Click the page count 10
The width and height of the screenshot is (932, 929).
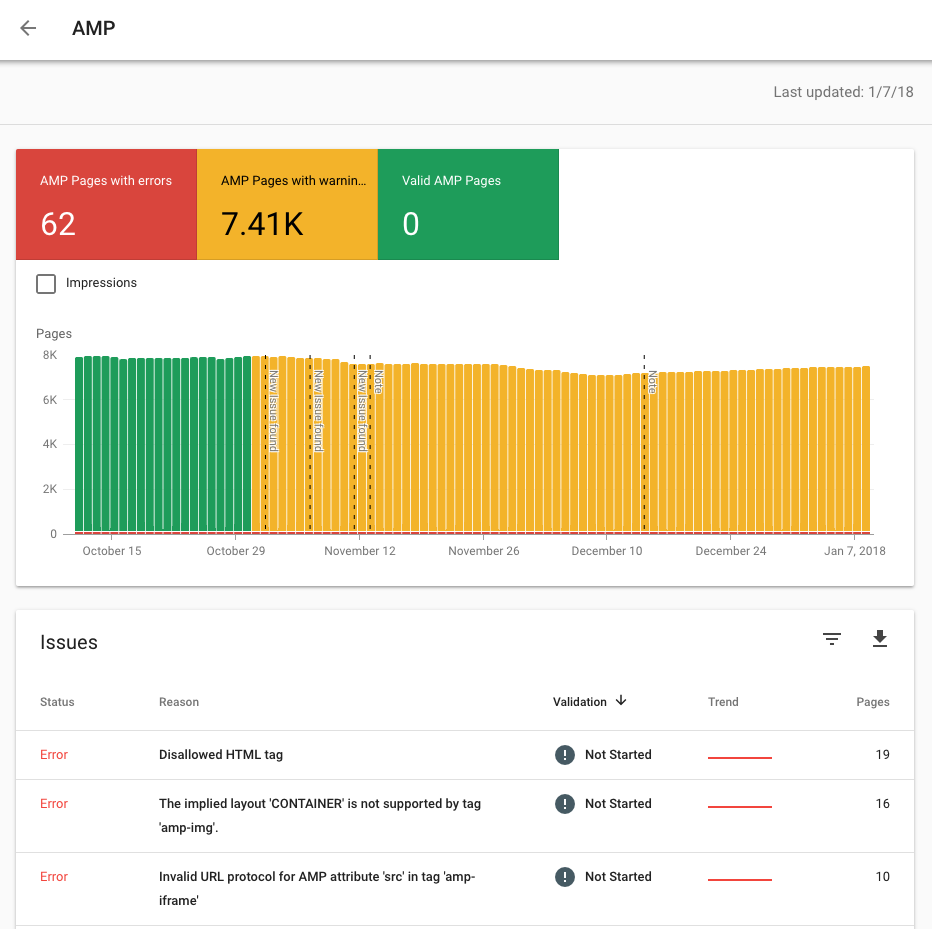tap(882, 877)
